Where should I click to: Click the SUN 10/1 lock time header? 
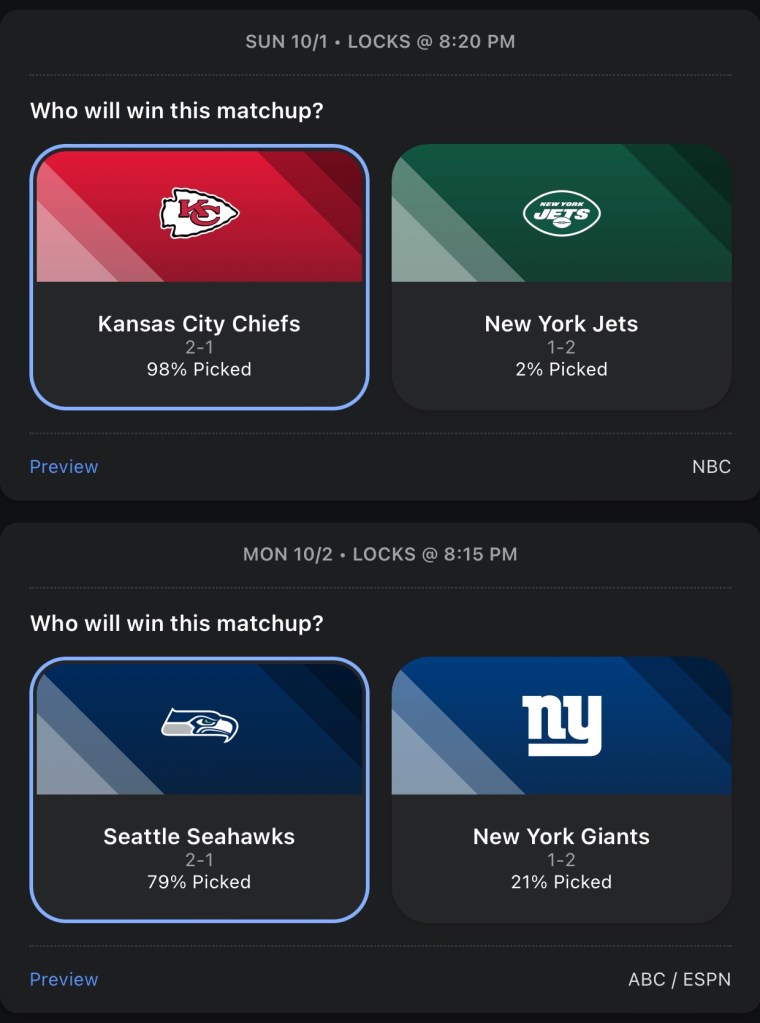(x=380, y=42)
